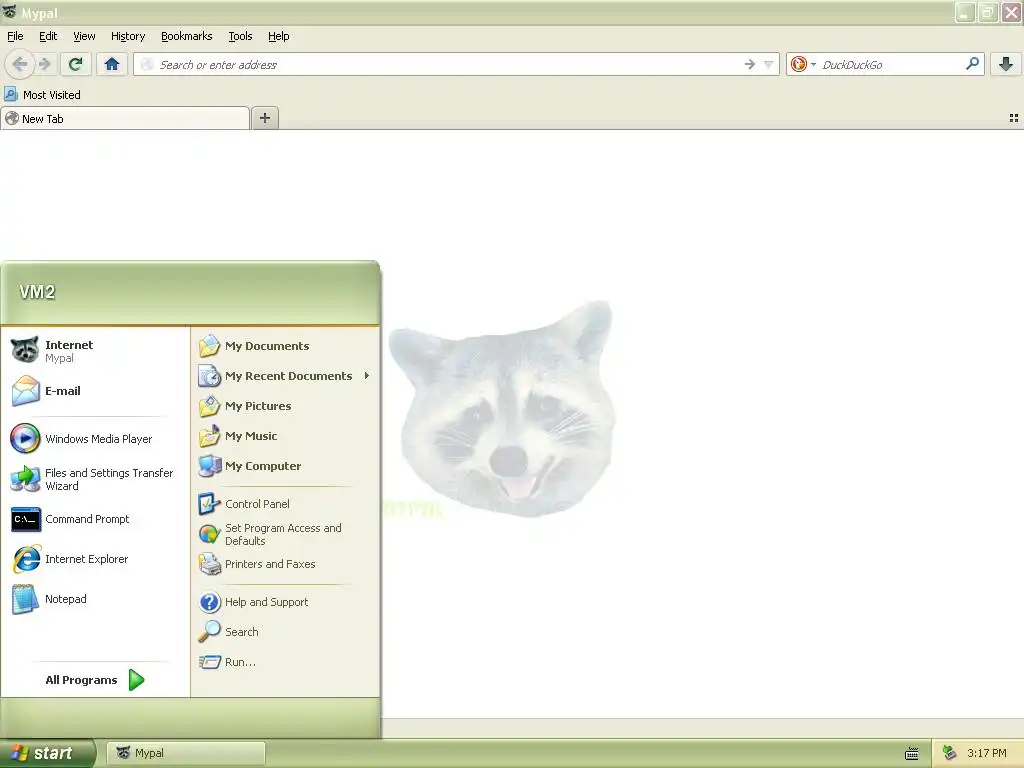The image size is (1024, 768).
Task: Open Set Program Access and Defaults
Action: click(285, 534)
